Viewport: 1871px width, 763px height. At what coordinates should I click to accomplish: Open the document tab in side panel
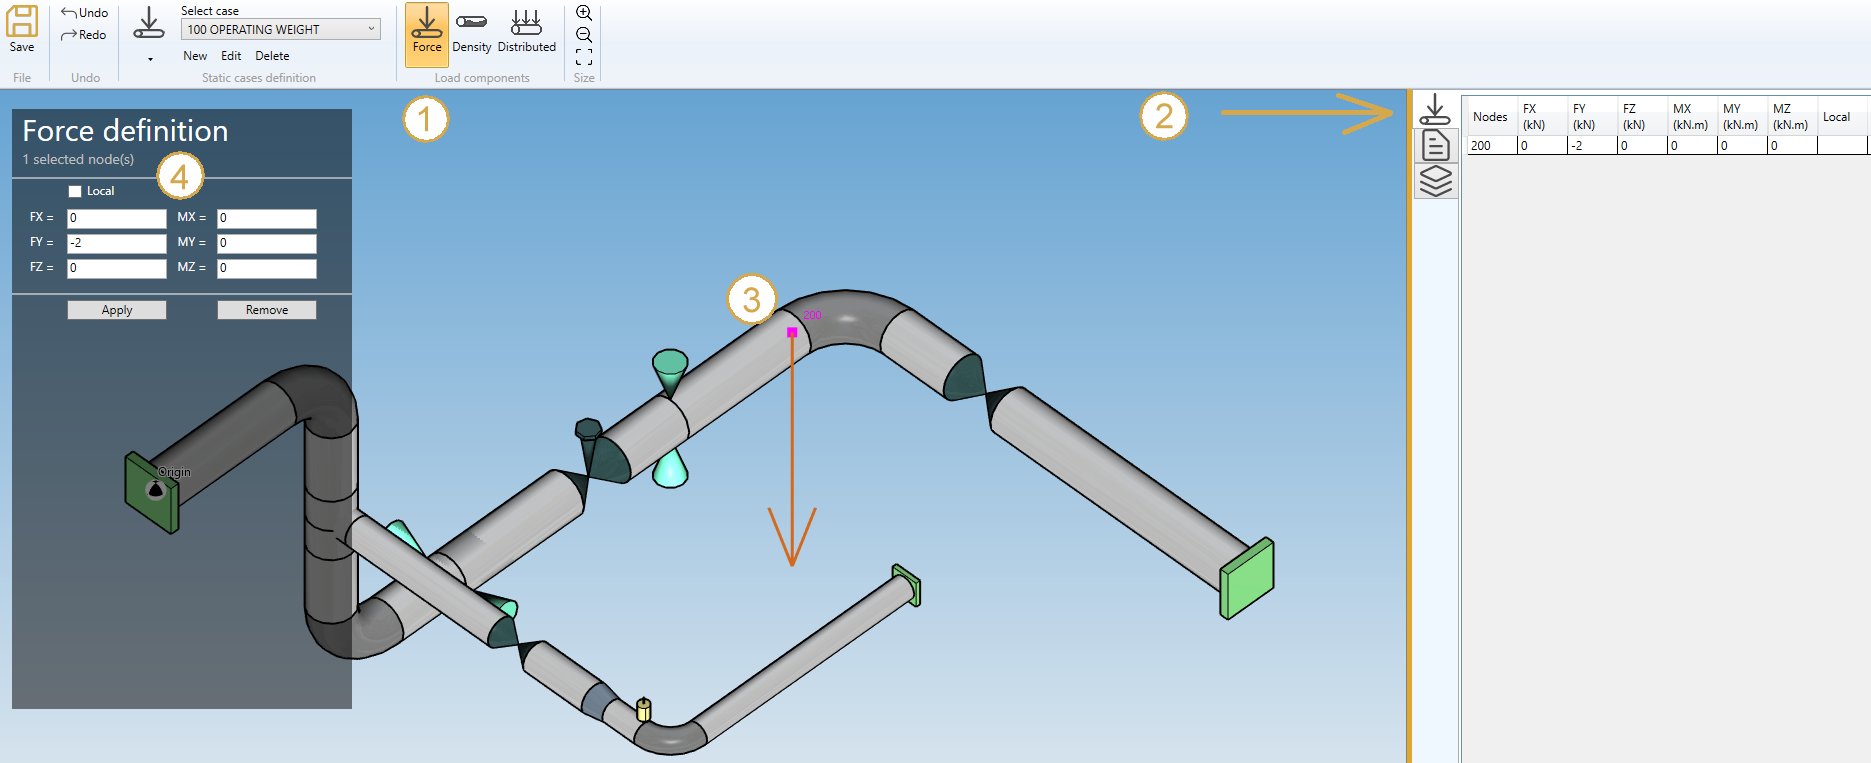coord(1435,145)
